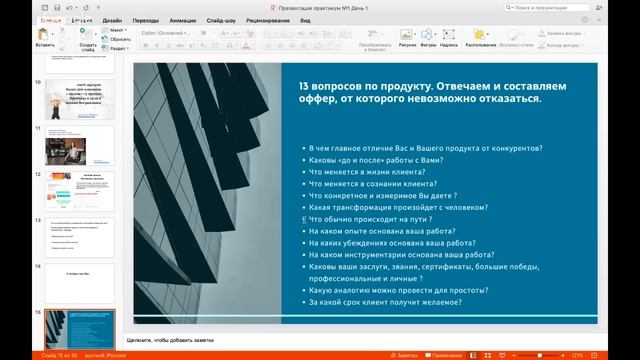The width and height of the screenshot is (640, 360).
Task: Switch to the Главная tab
Action: coord(51,20)
